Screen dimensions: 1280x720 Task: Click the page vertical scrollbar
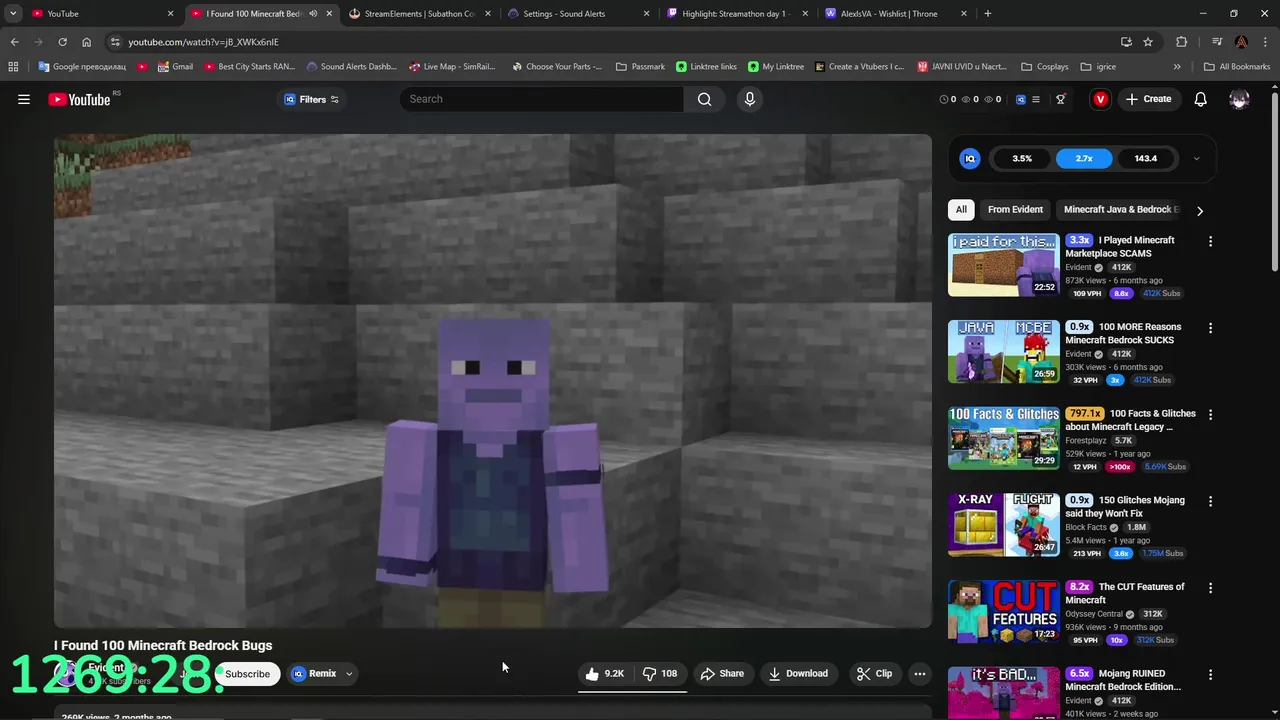click(x=1274, y=180)
